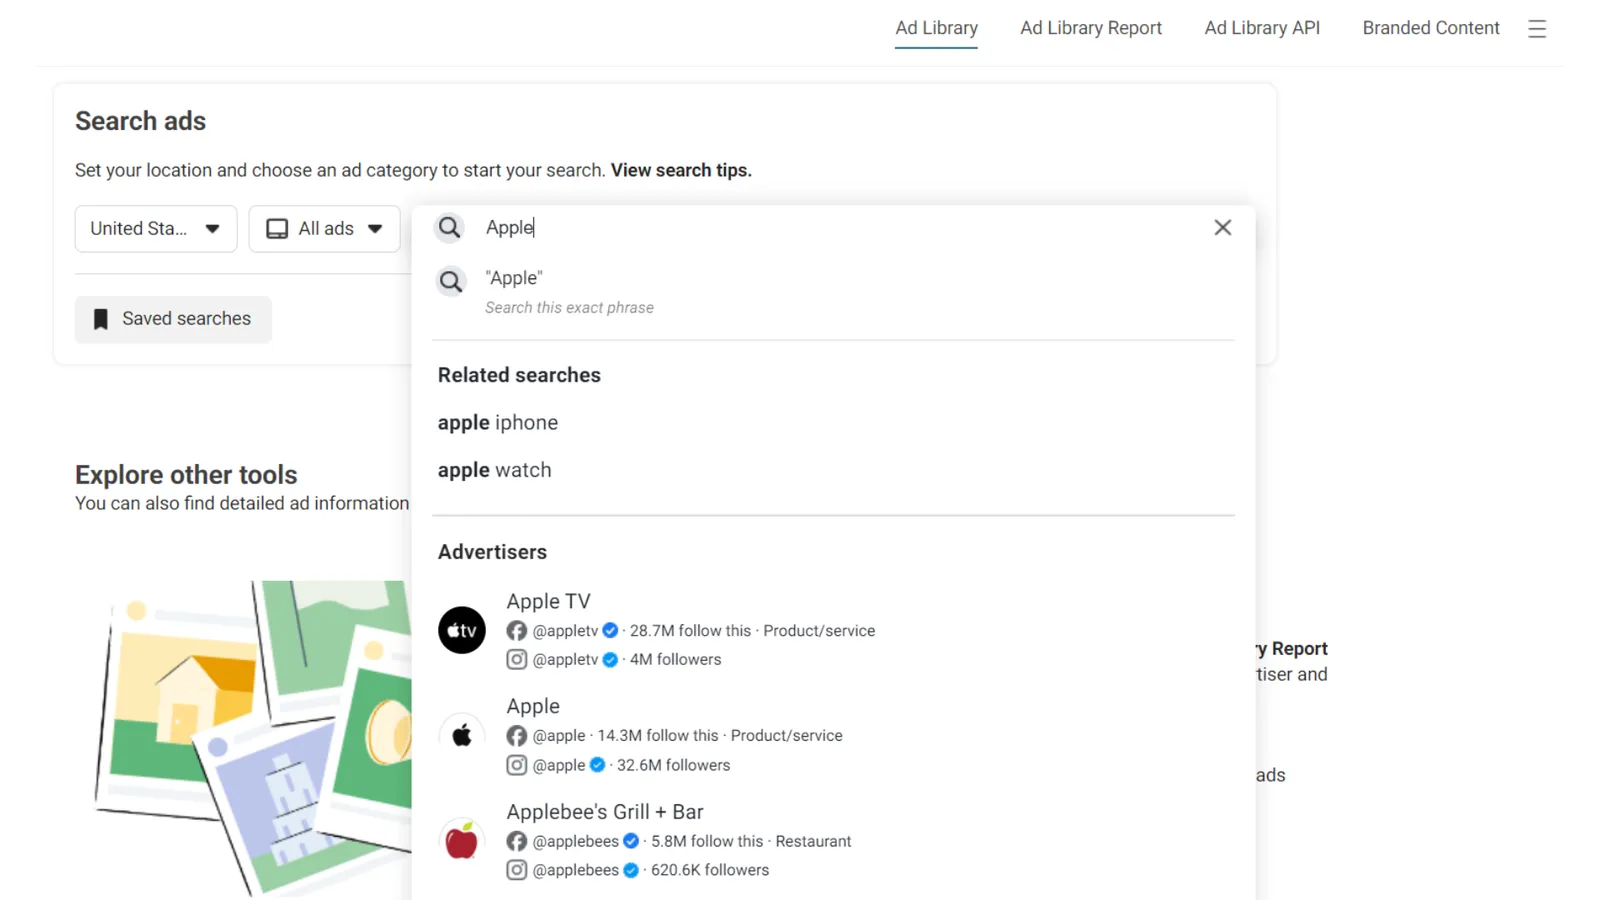
Task: Click the magnifier icon in the search box
Action: tap(450, 228)
